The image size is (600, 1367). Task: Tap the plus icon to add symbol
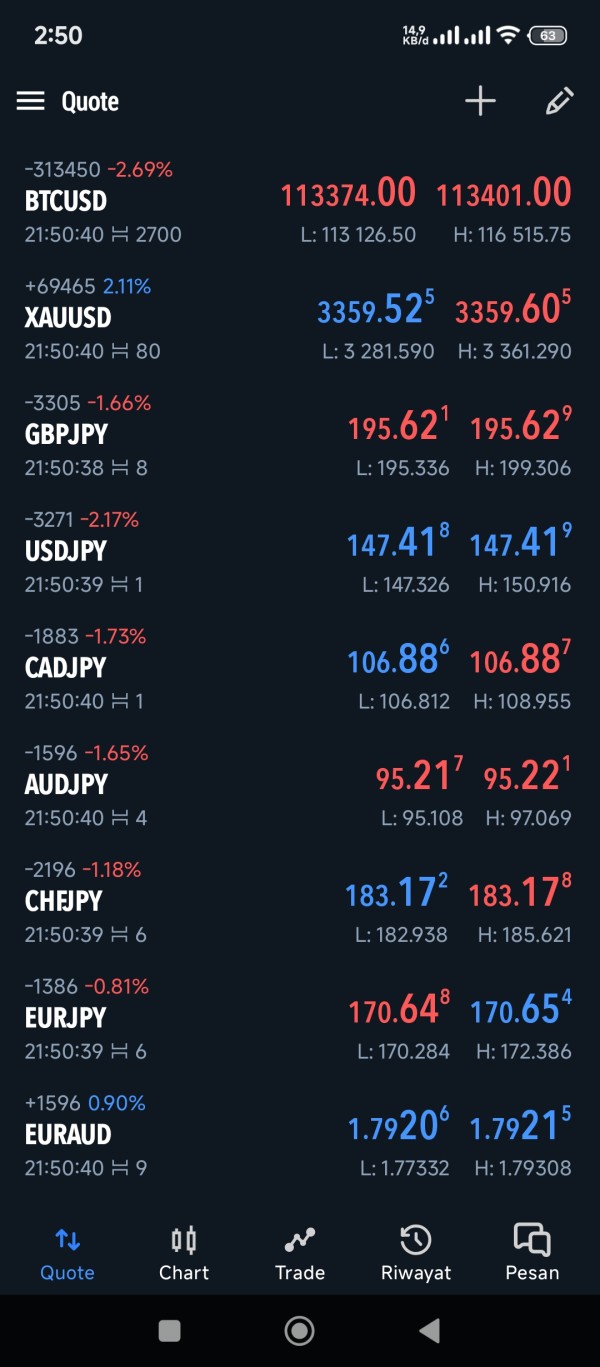tap(480, 101)
